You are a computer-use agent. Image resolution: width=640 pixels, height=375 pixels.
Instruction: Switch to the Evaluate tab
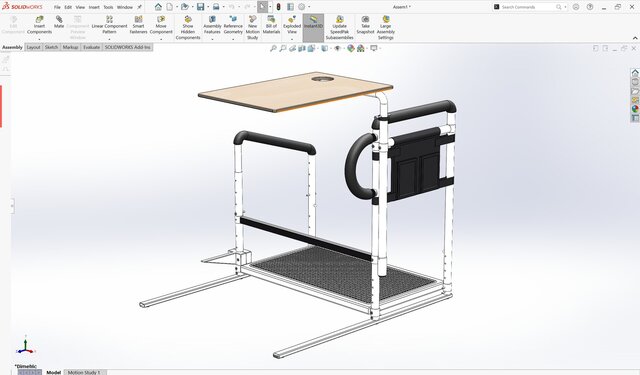(91, 47)
